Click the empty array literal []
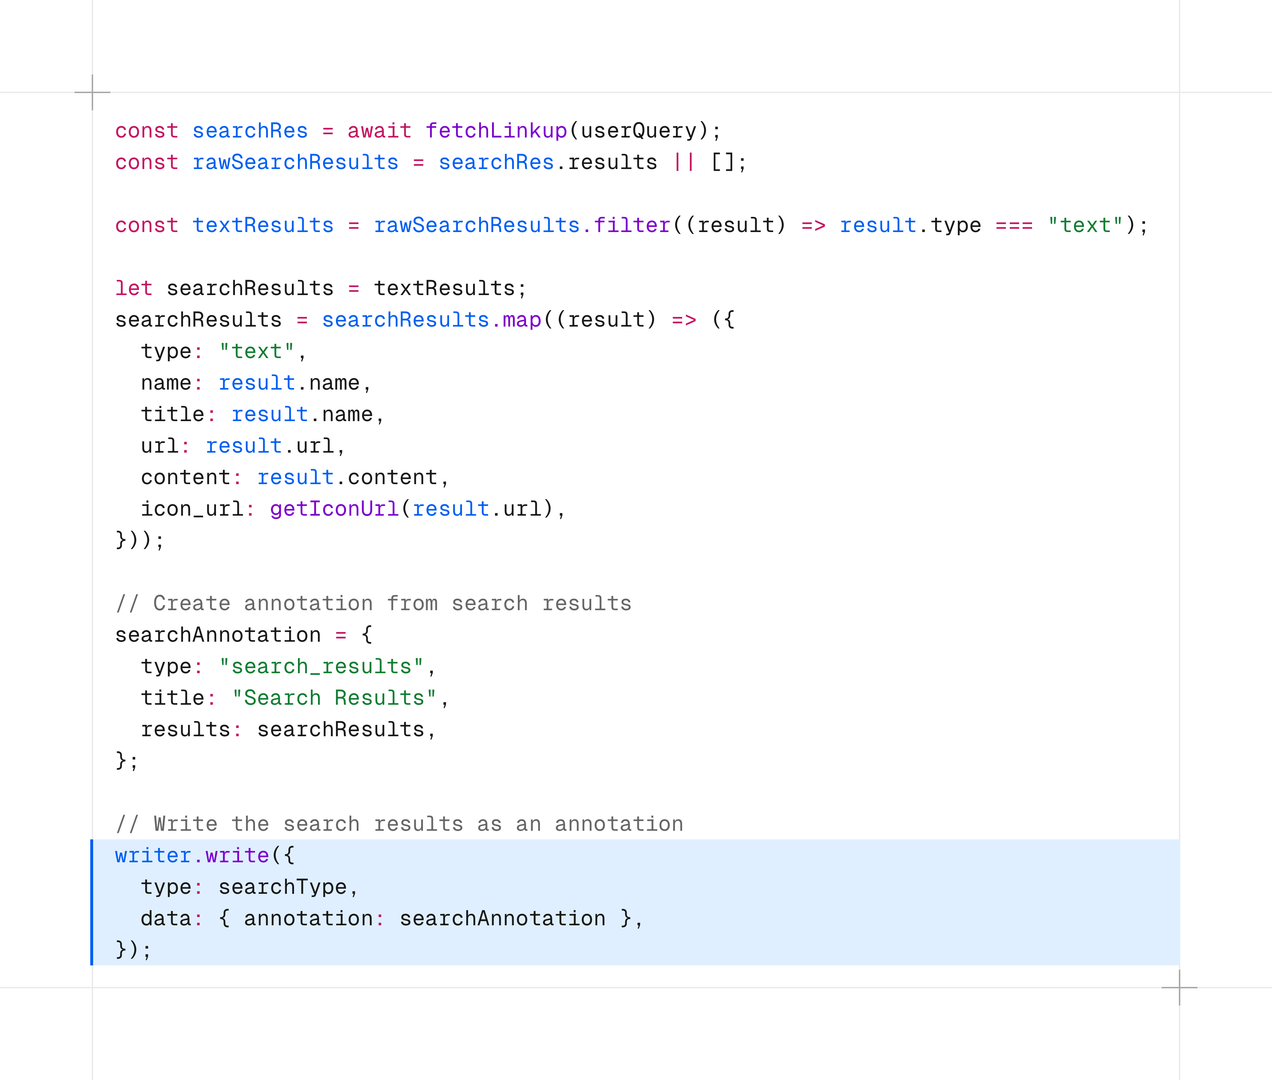 (722, 163)
